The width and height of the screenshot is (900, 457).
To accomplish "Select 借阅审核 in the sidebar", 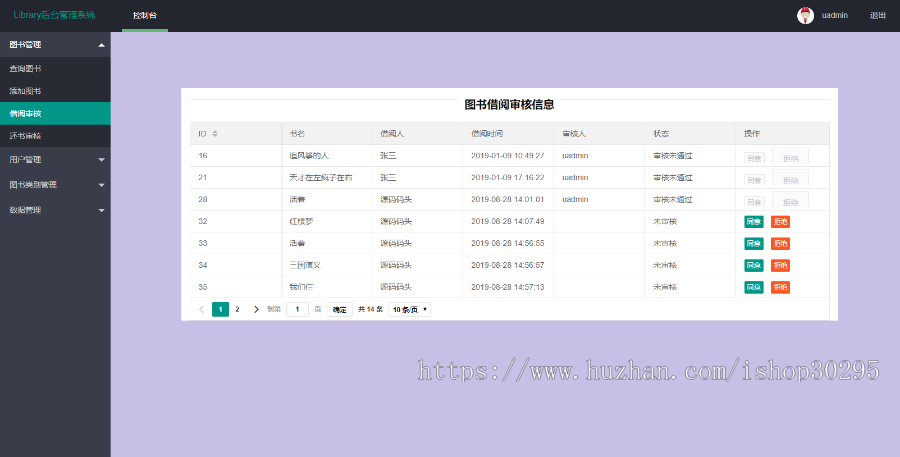I will click(55, 114).
